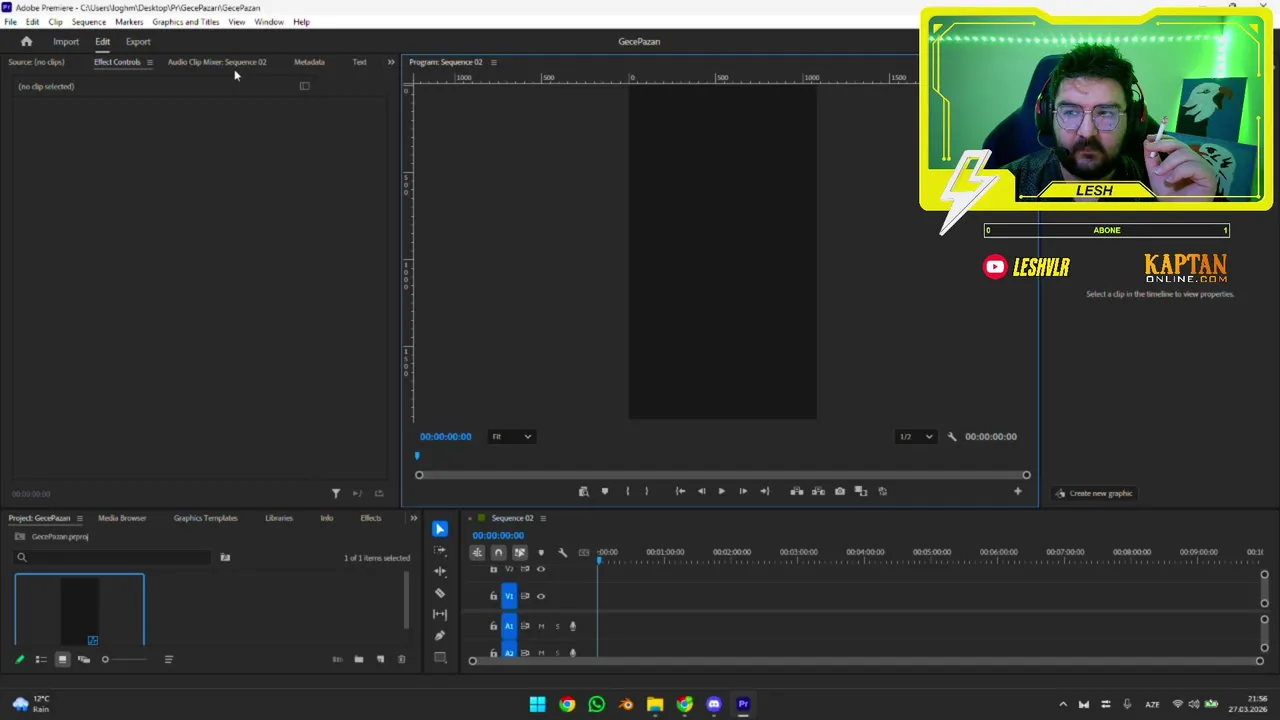Show hidden tabs in Project panel group

(413, 518)
